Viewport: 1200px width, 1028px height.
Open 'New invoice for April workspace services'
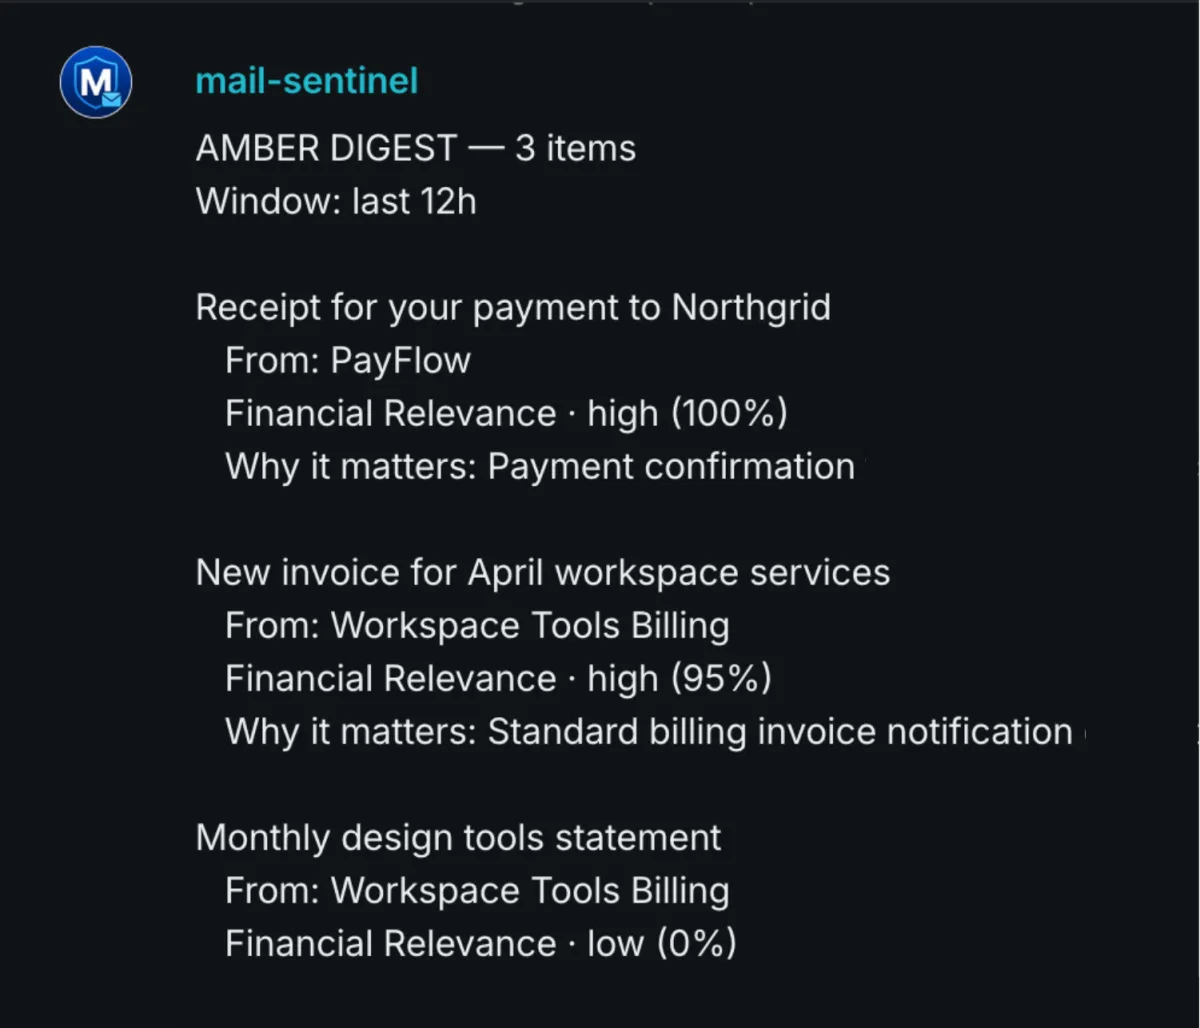pos(542,573)
